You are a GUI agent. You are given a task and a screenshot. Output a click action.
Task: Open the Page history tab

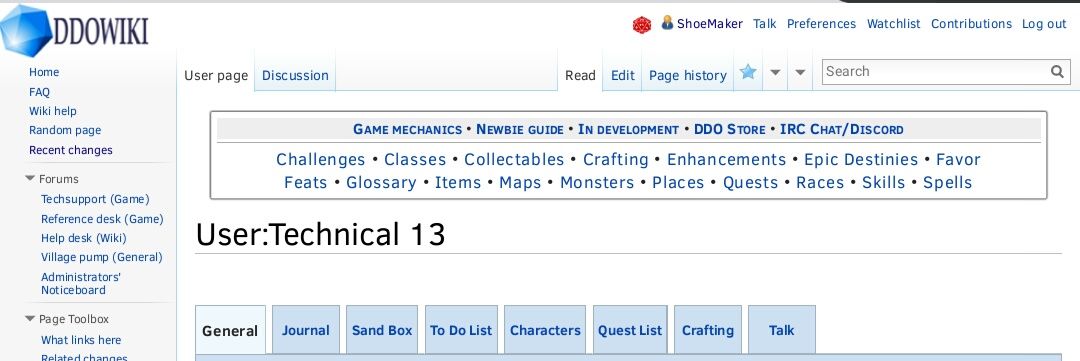coord(687,75)
